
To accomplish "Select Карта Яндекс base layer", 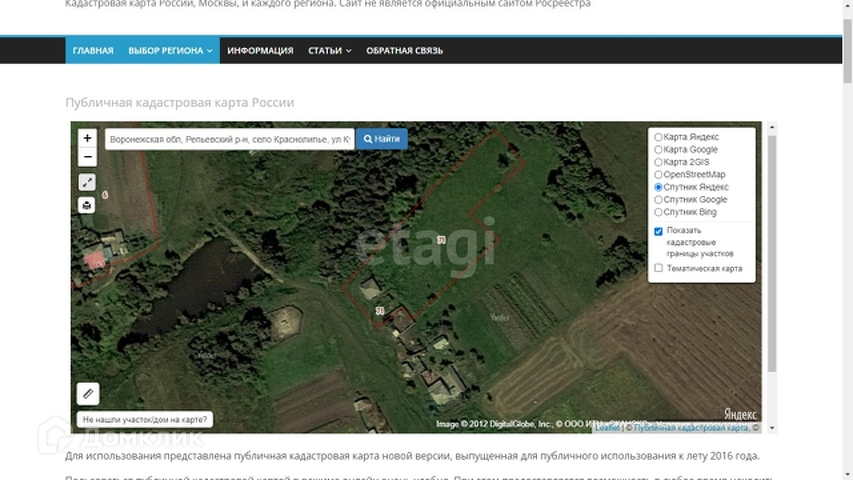I will [658, 137].
